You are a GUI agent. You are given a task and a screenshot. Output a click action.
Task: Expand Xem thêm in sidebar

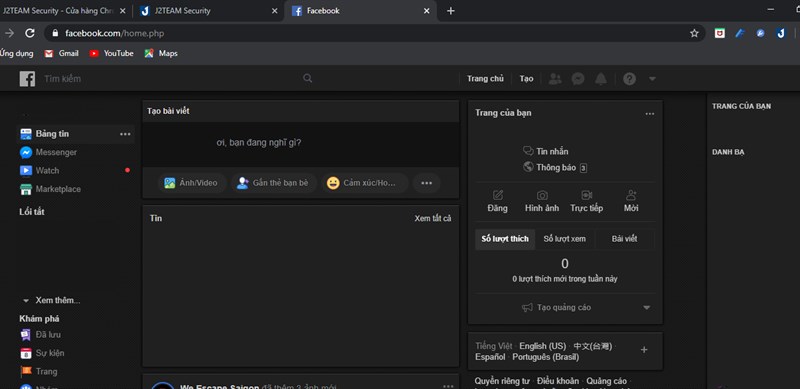click(52, 300)
